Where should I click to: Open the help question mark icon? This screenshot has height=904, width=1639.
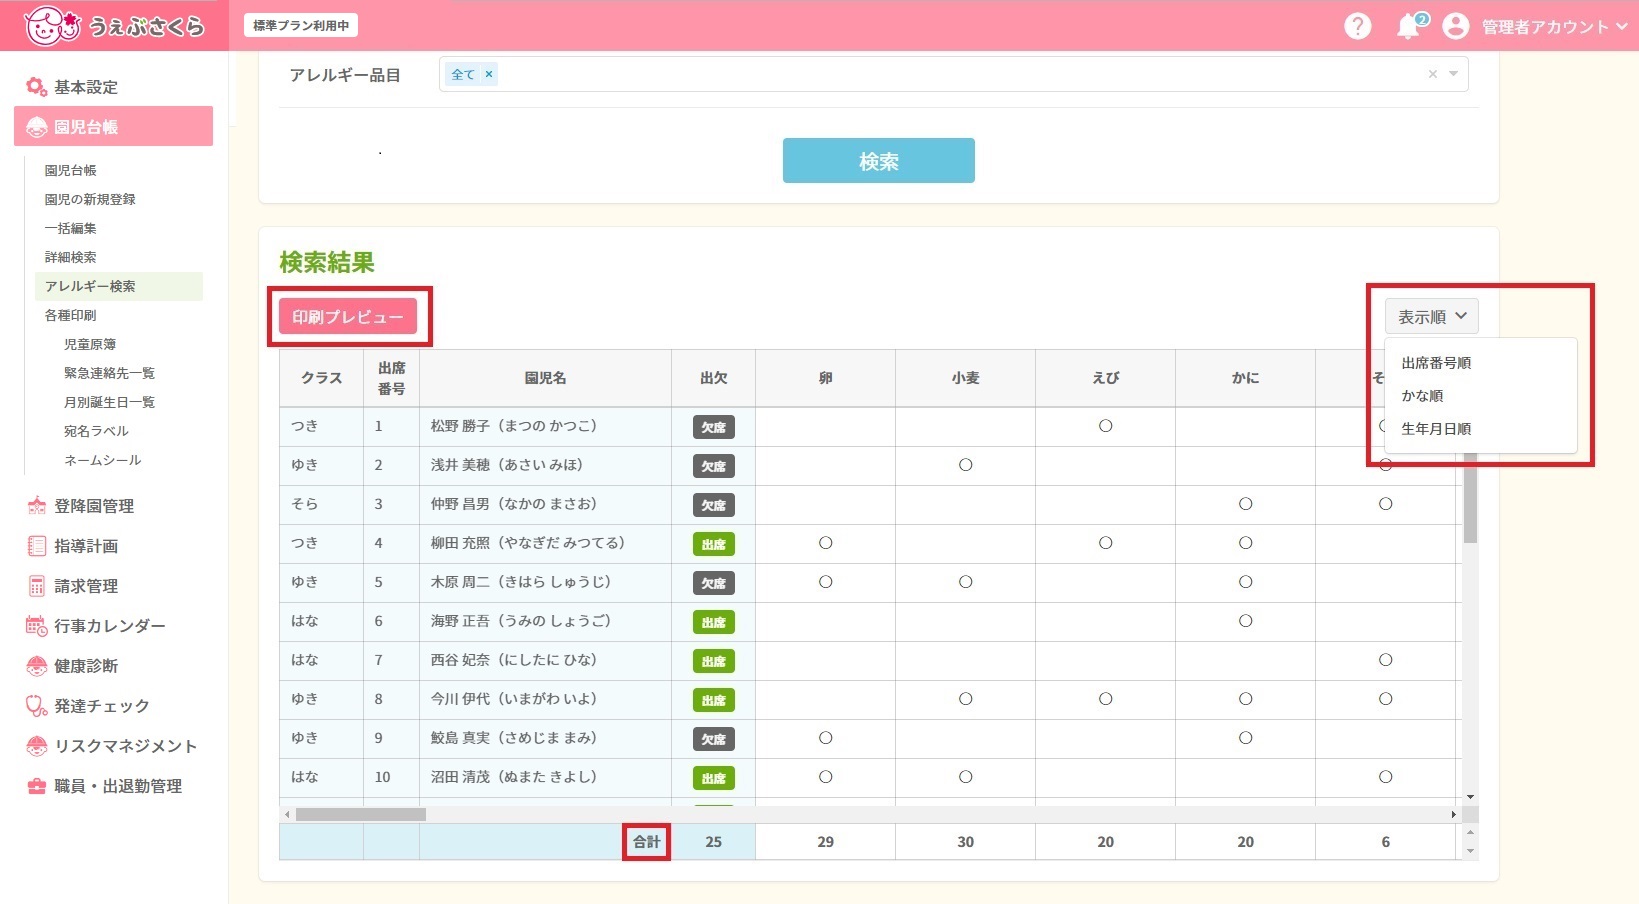pyautogui.click(x=1357, y=26)
